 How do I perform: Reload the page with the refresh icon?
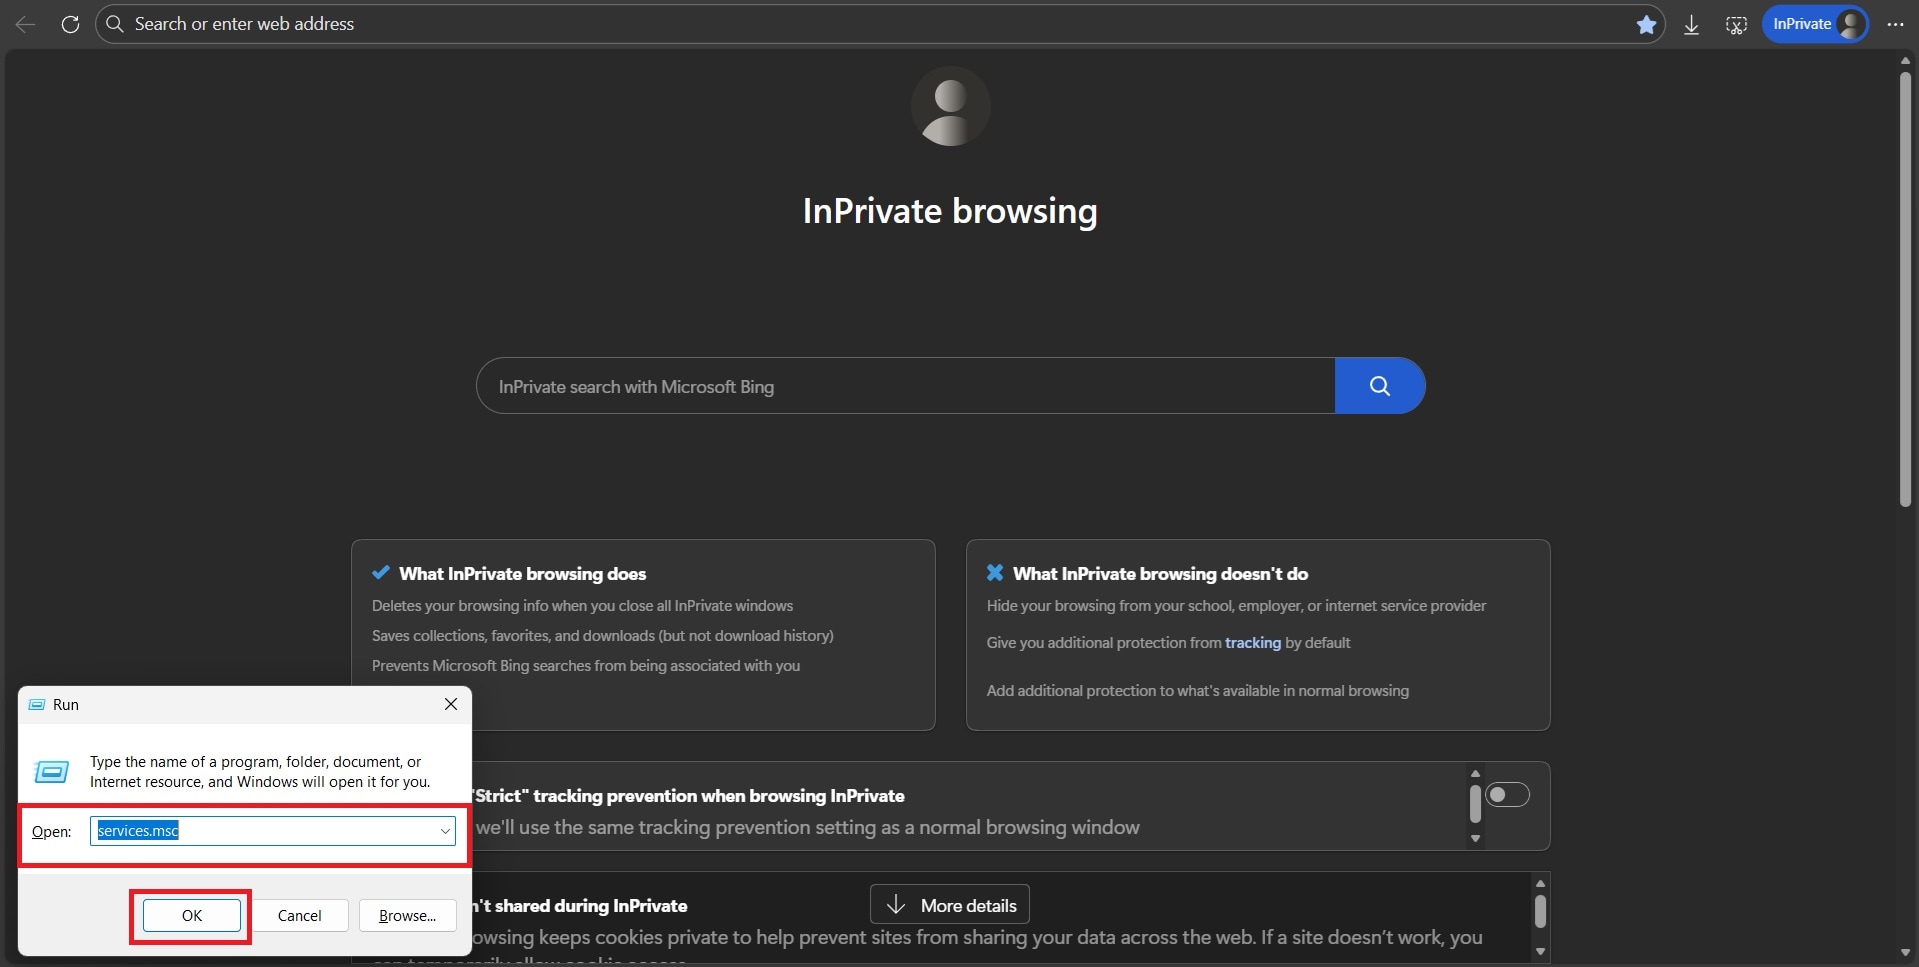pos(70,24)
